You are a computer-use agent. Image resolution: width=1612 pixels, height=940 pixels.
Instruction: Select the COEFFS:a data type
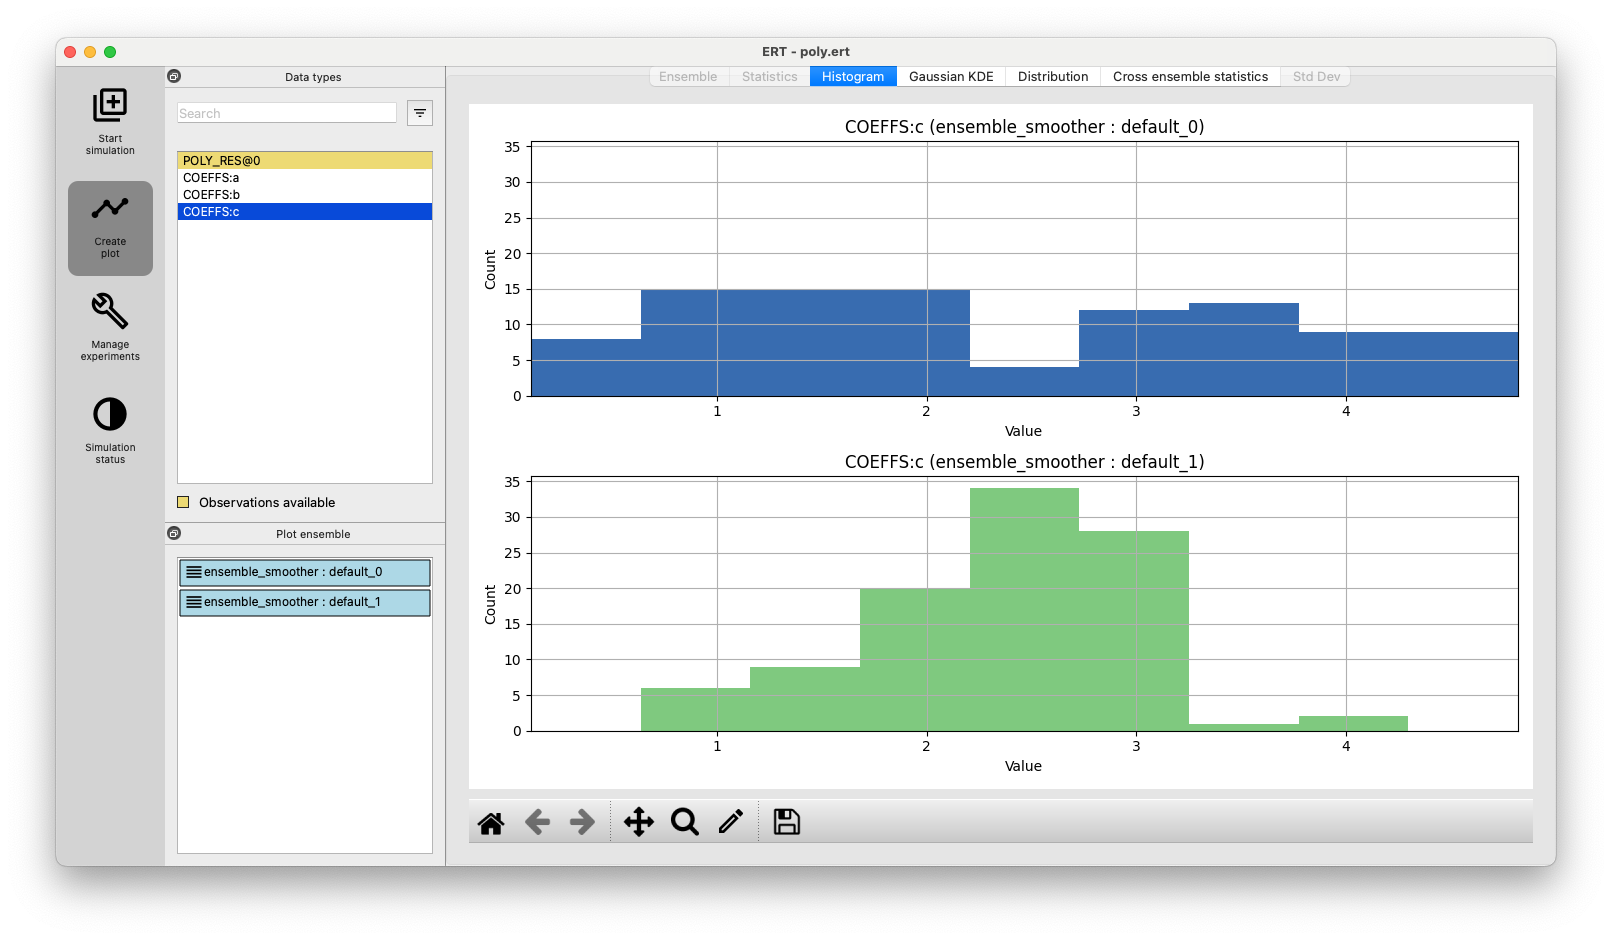(305, 178)
